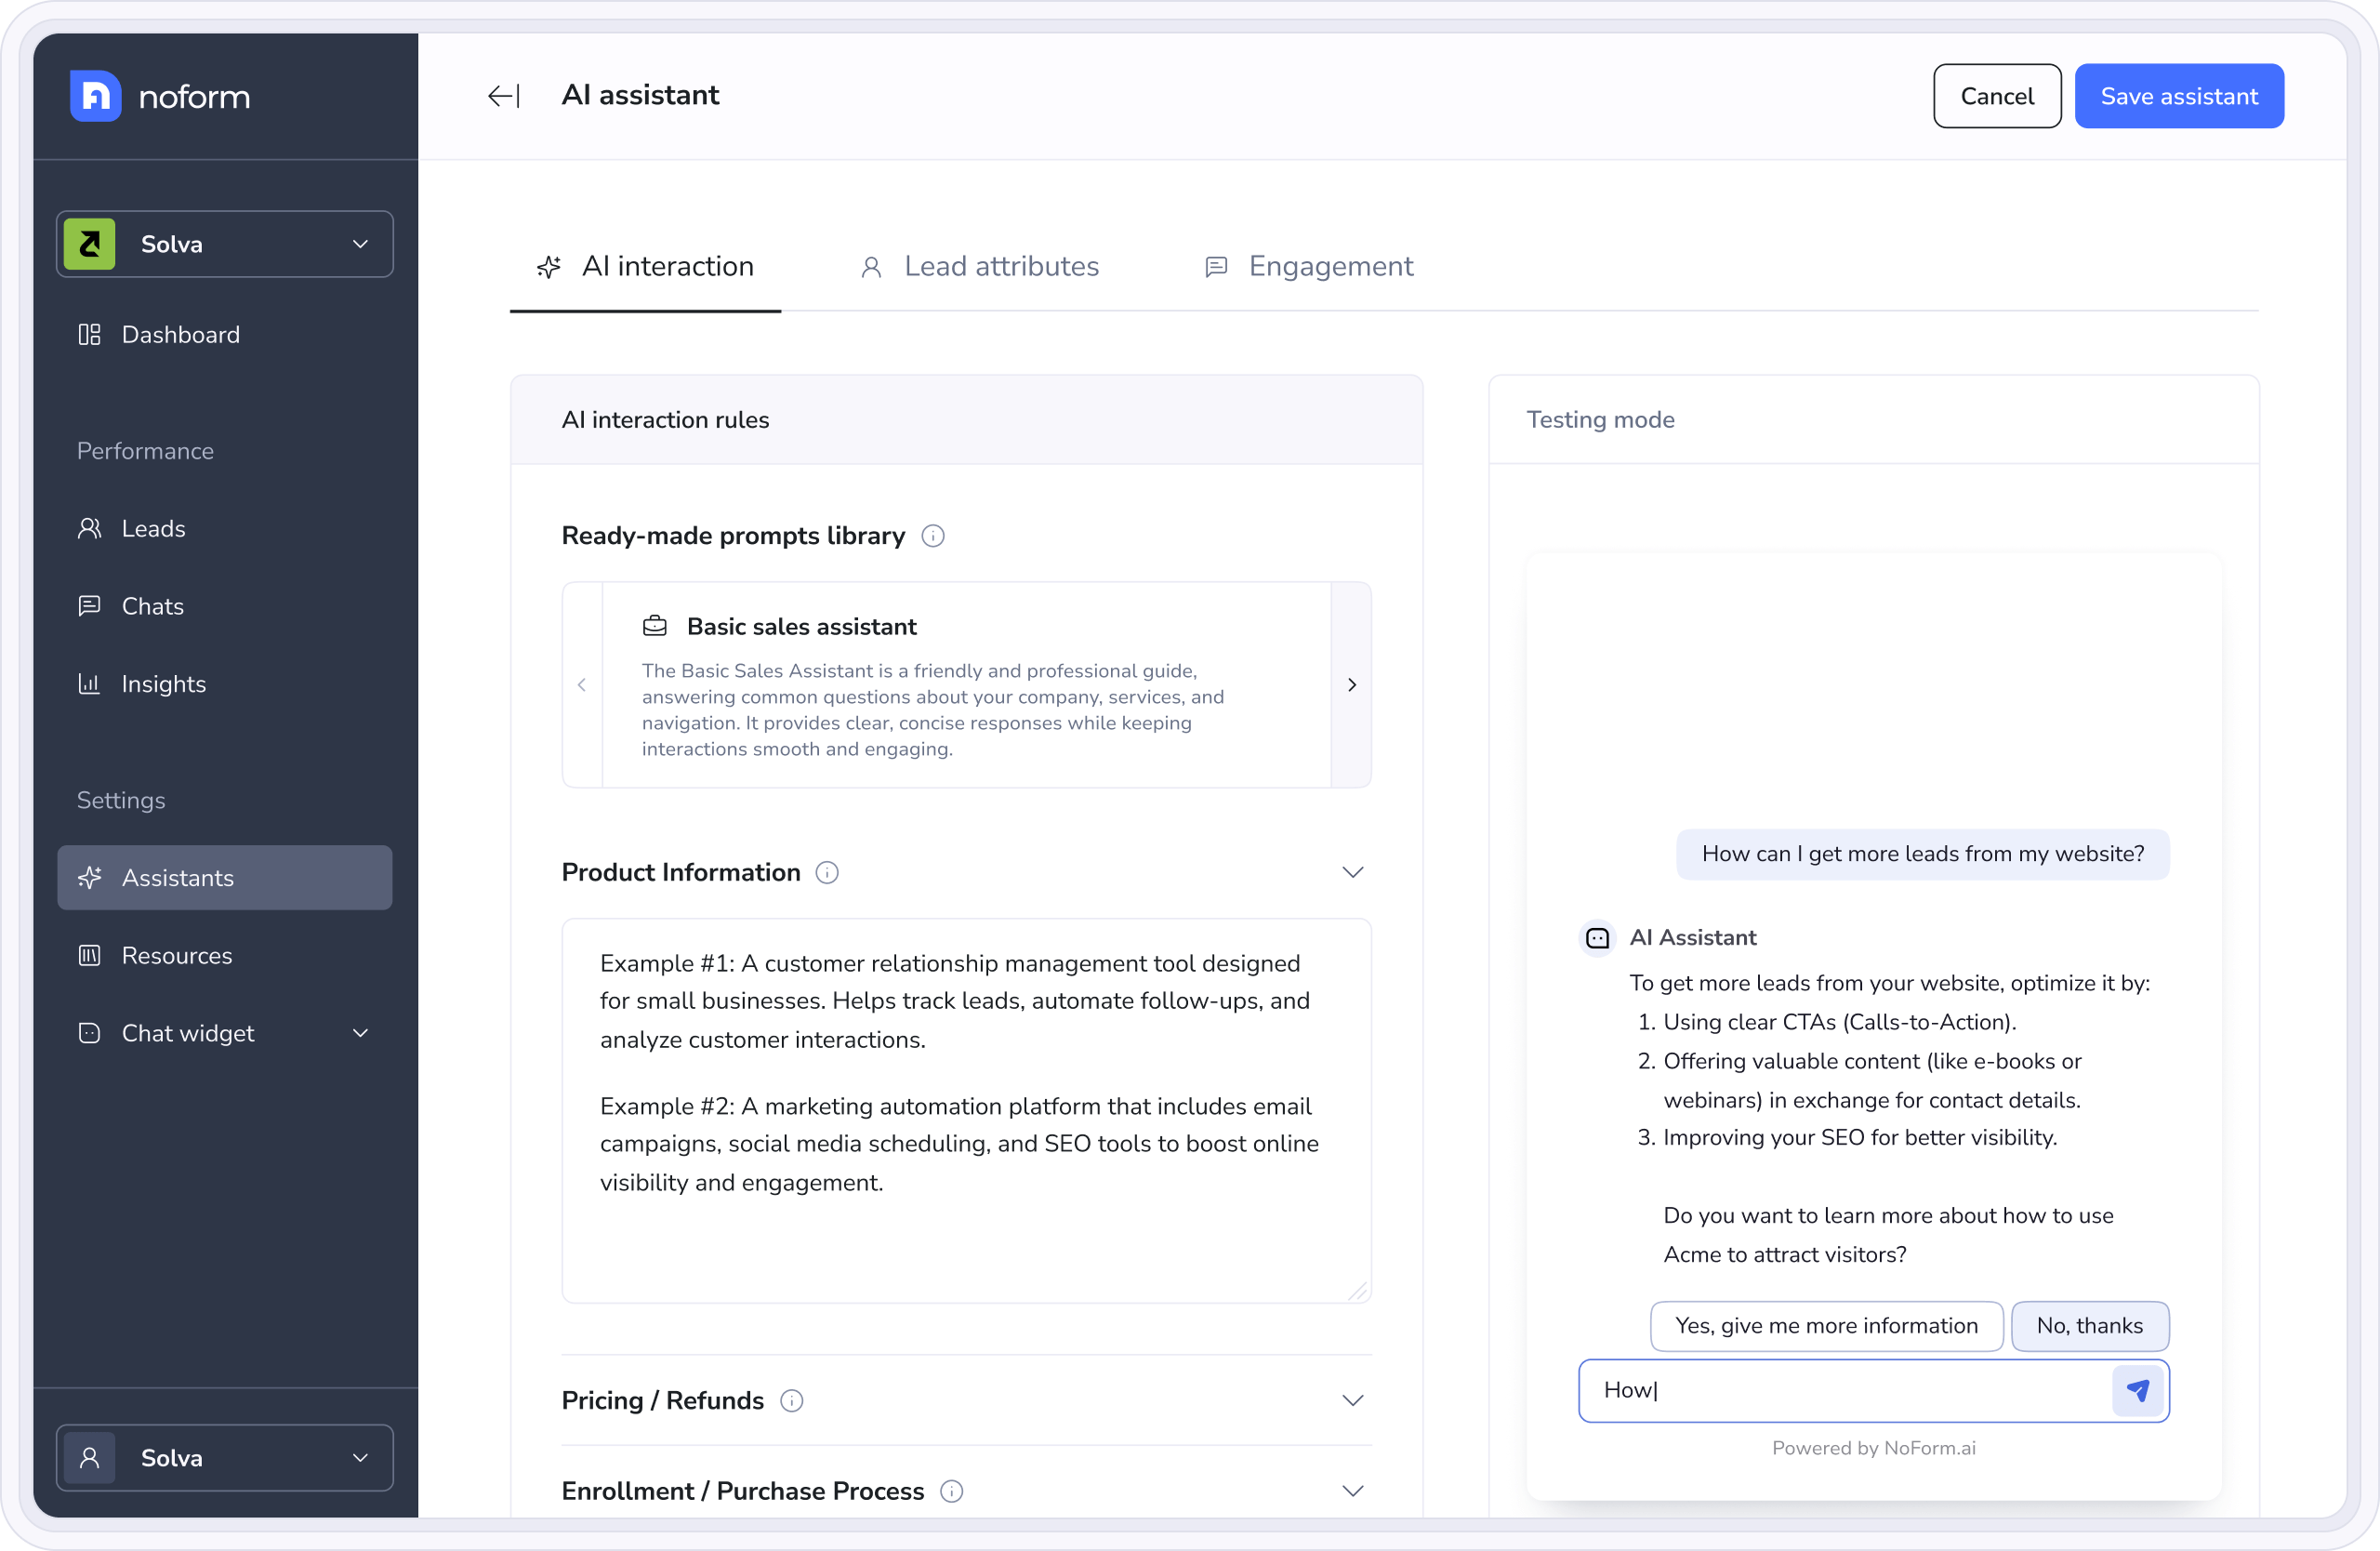Viewport: 2380px width, 1551px height.
Task: Expand the Pricing / Refunds section chevron
Action: pyautogui.click(x=1353, y=1401)
